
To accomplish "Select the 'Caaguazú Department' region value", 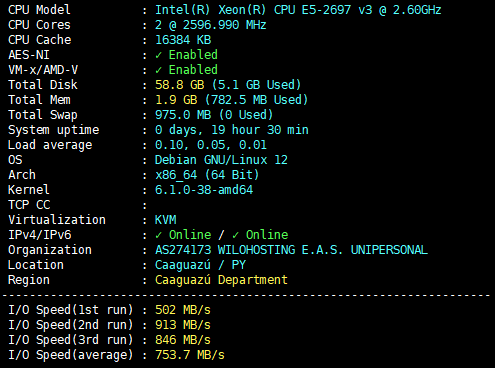I will tap(221, 280).
